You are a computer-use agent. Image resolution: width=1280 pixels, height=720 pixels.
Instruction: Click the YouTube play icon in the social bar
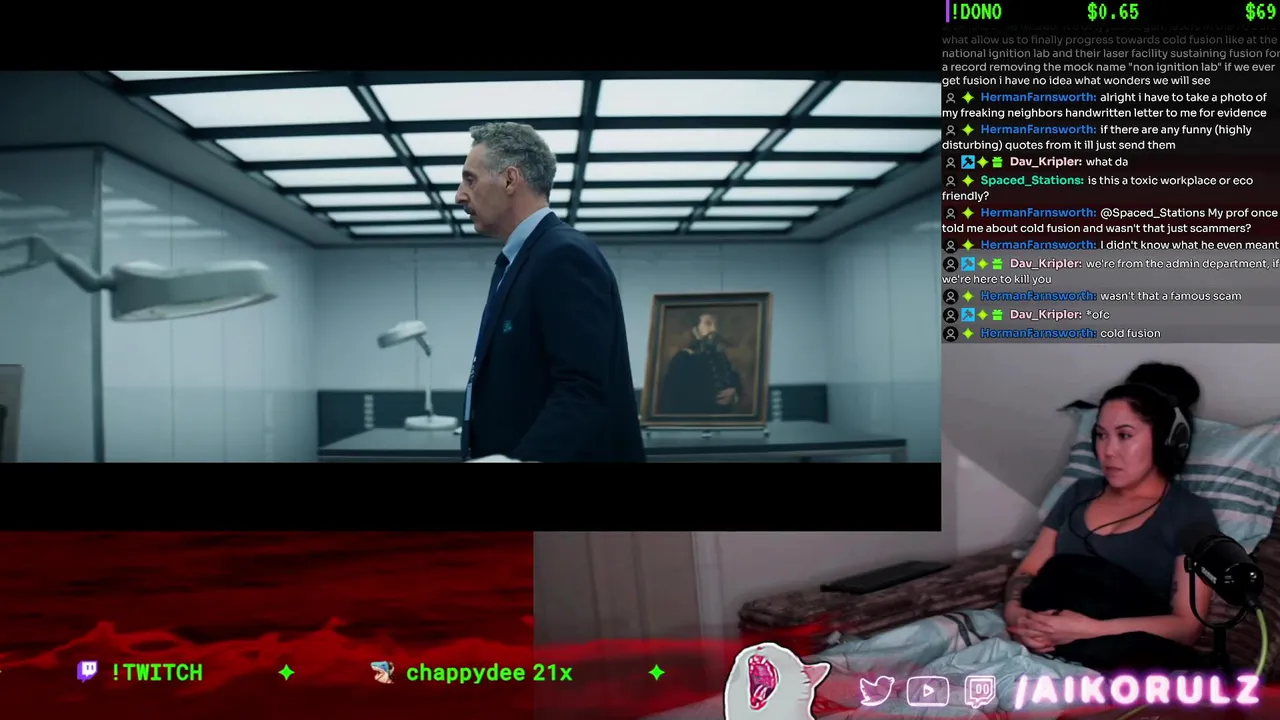(x=928, y=691)
